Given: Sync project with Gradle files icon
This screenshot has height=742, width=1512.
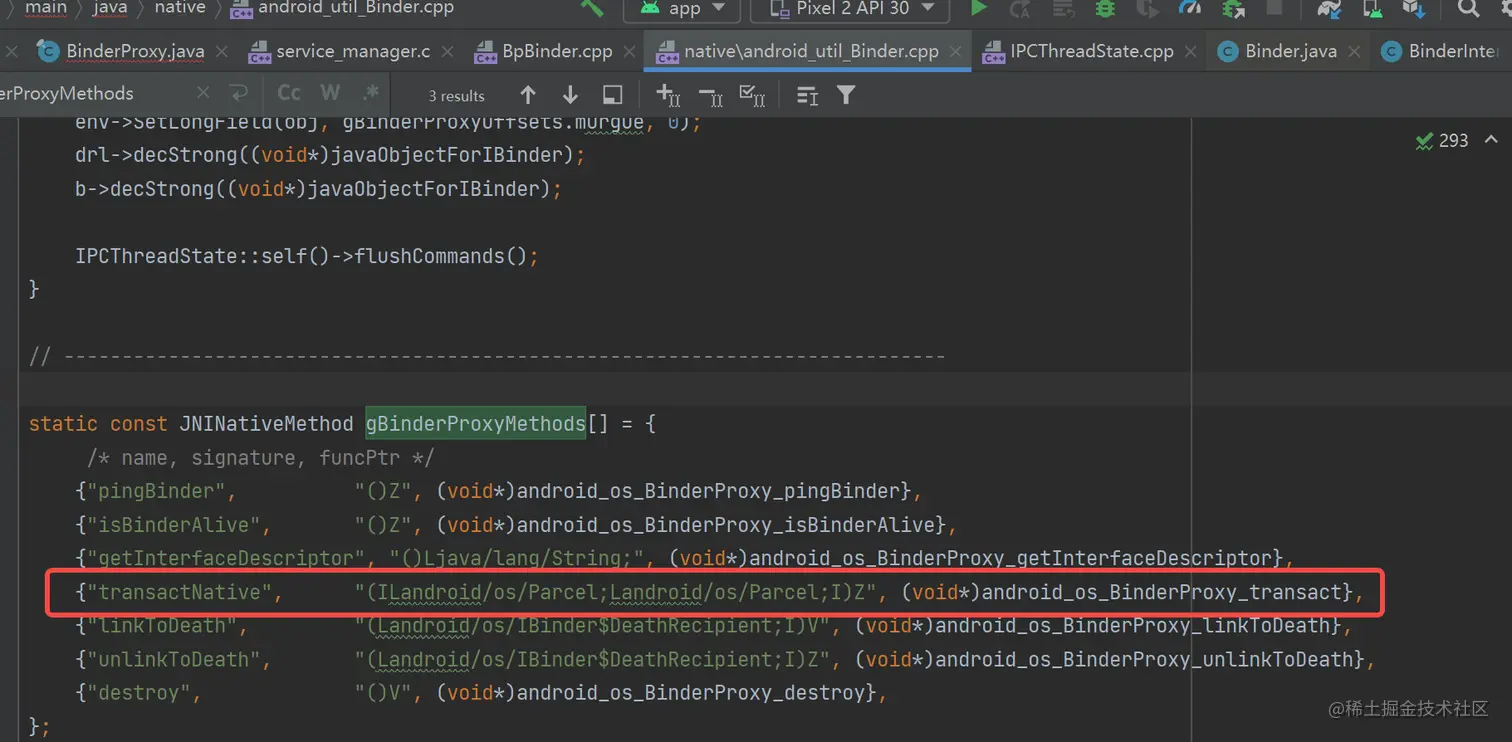Looking at the screenshot, I should [x=1329, y=9].
